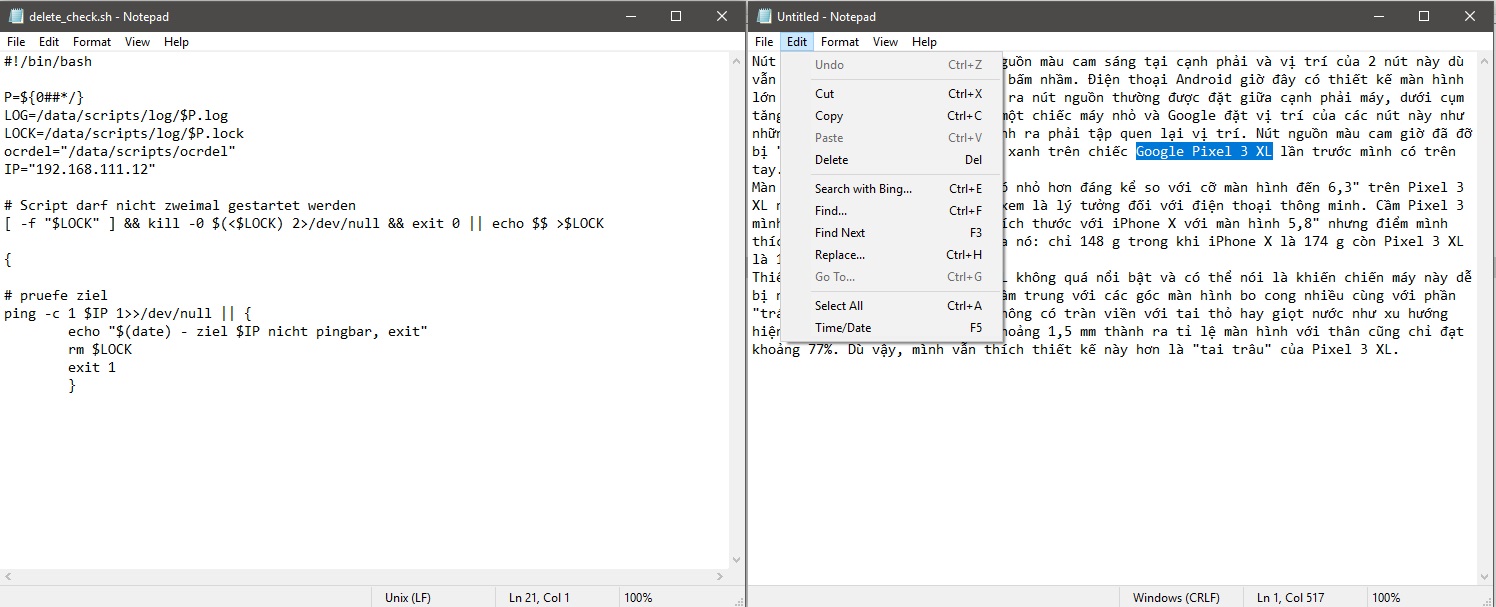Viewport: 1496px width, 607px height.
Task: Choose Copy from the Edit menu
Action: point(892,116)
